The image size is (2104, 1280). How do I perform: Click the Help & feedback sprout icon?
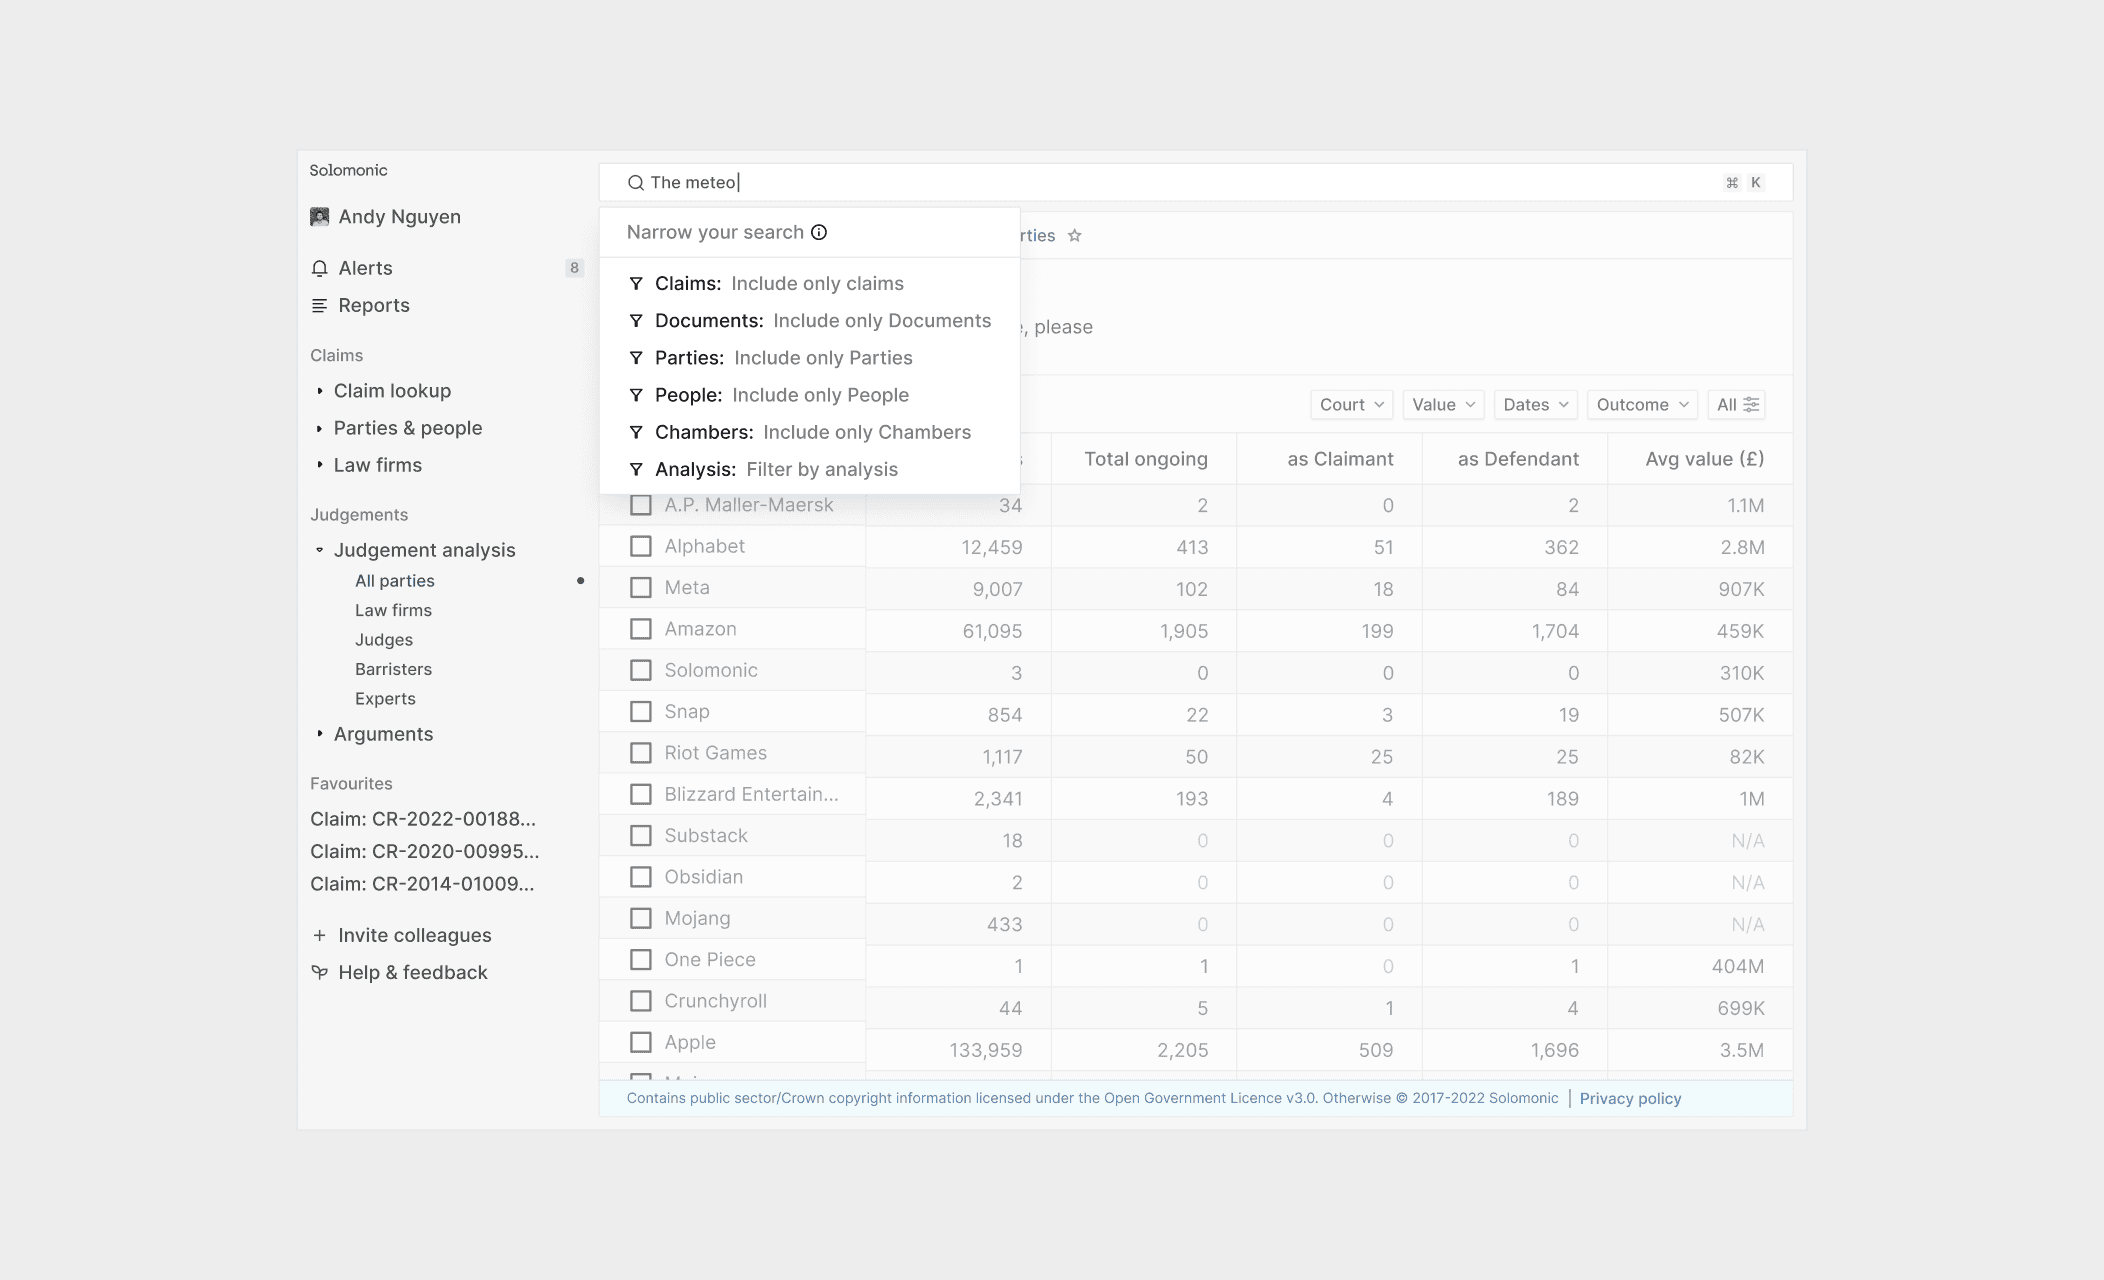[x=320, y=973]
